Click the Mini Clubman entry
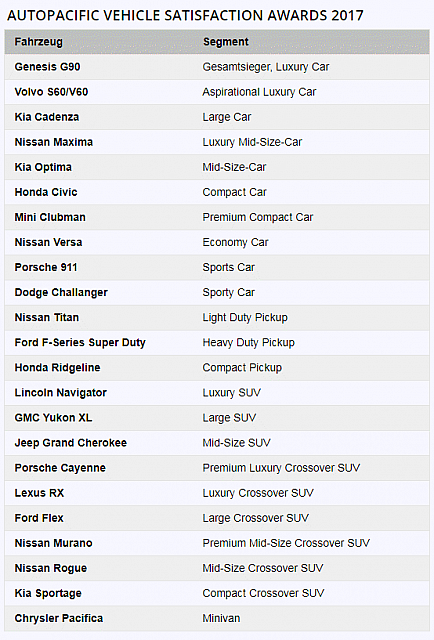434x640 pixels. pos(50,217)
